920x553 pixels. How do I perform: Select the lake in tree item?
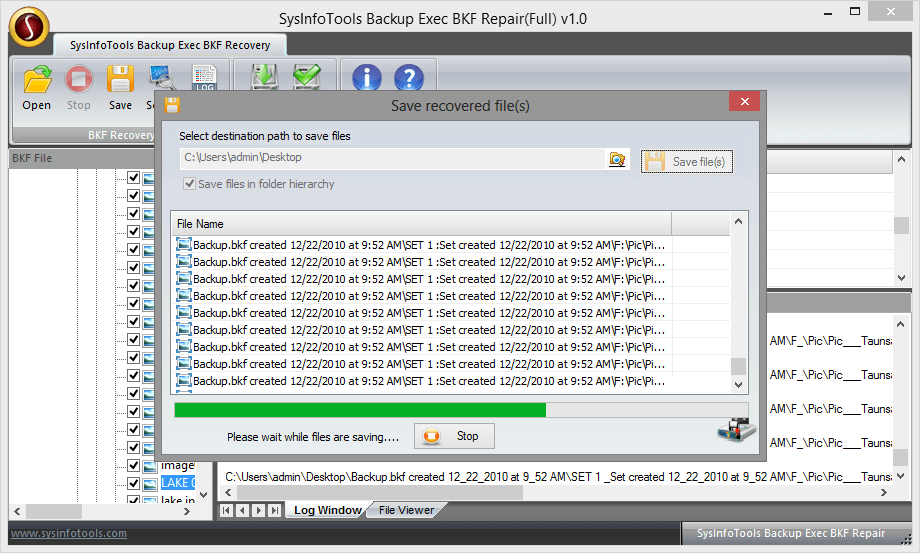(x=177, y=499)
